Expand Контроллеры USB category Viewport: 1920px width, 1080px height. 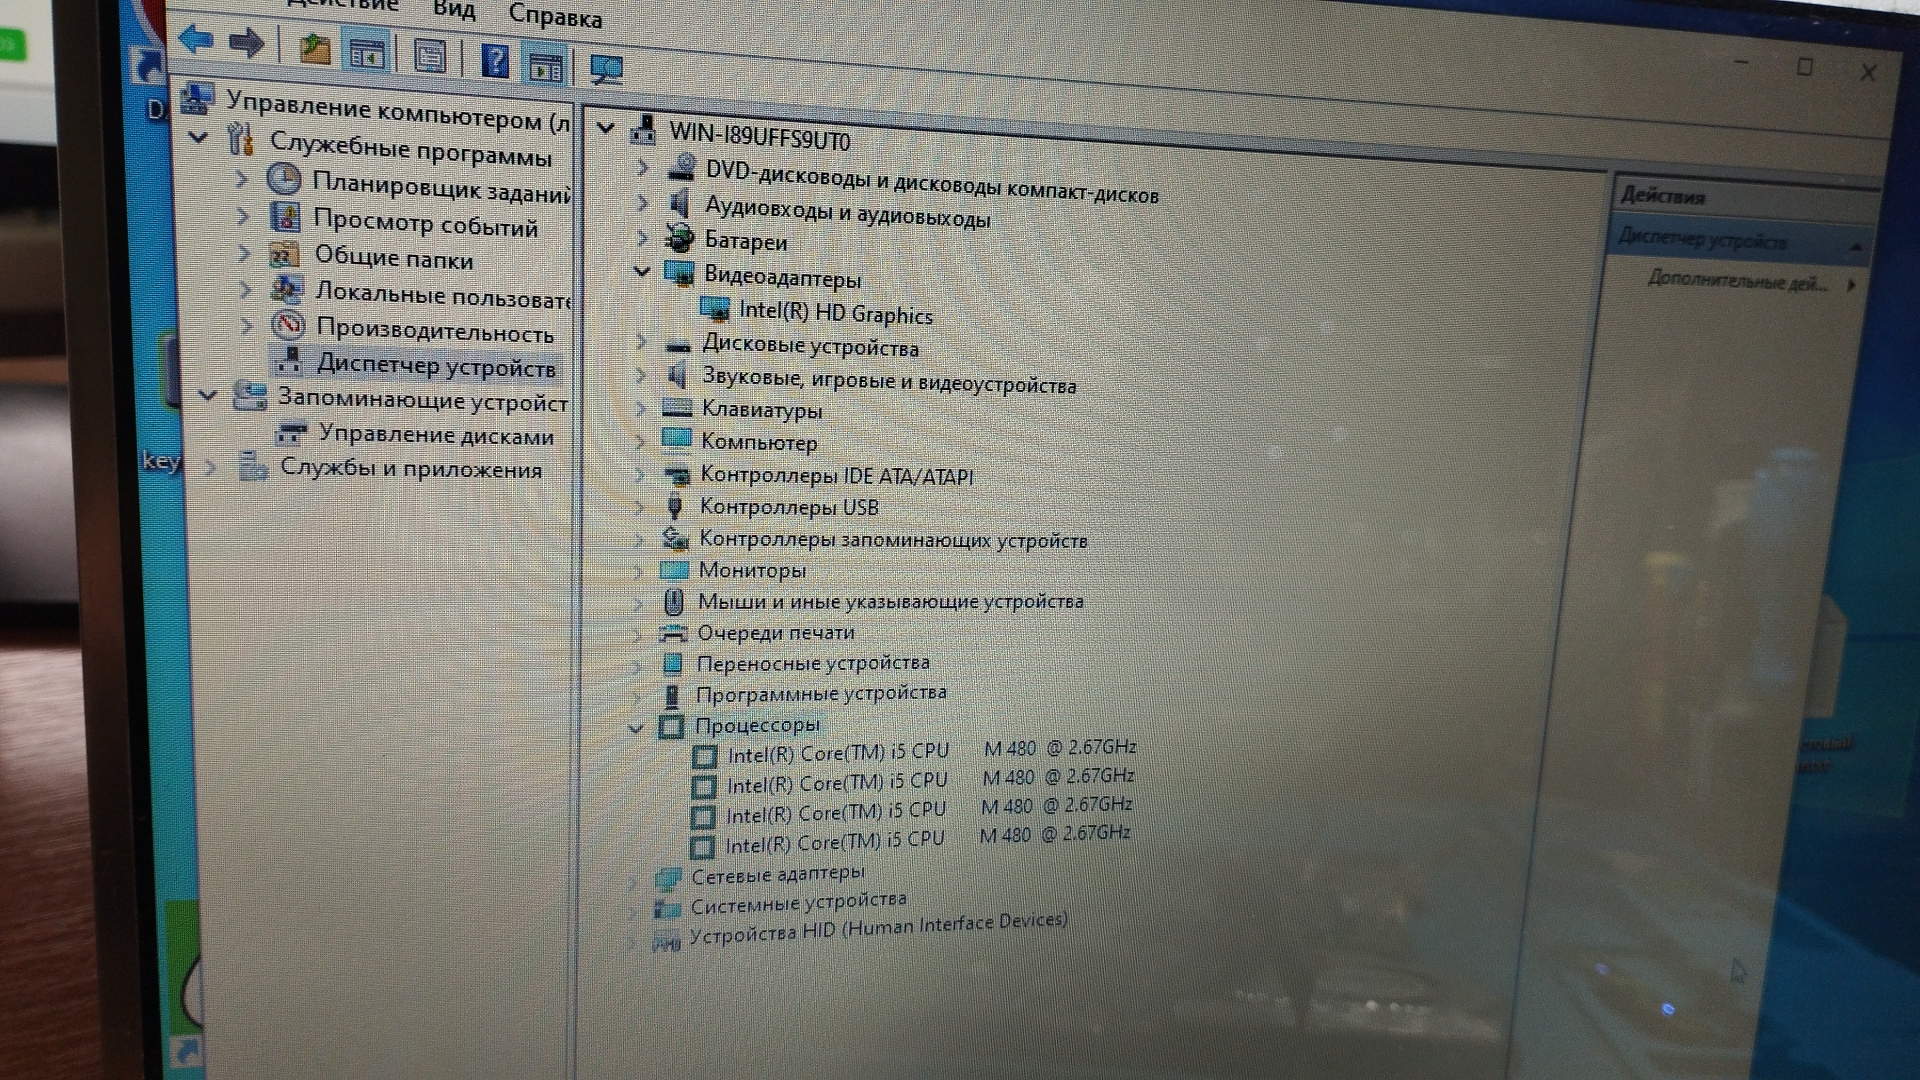(x=640, y=506)
